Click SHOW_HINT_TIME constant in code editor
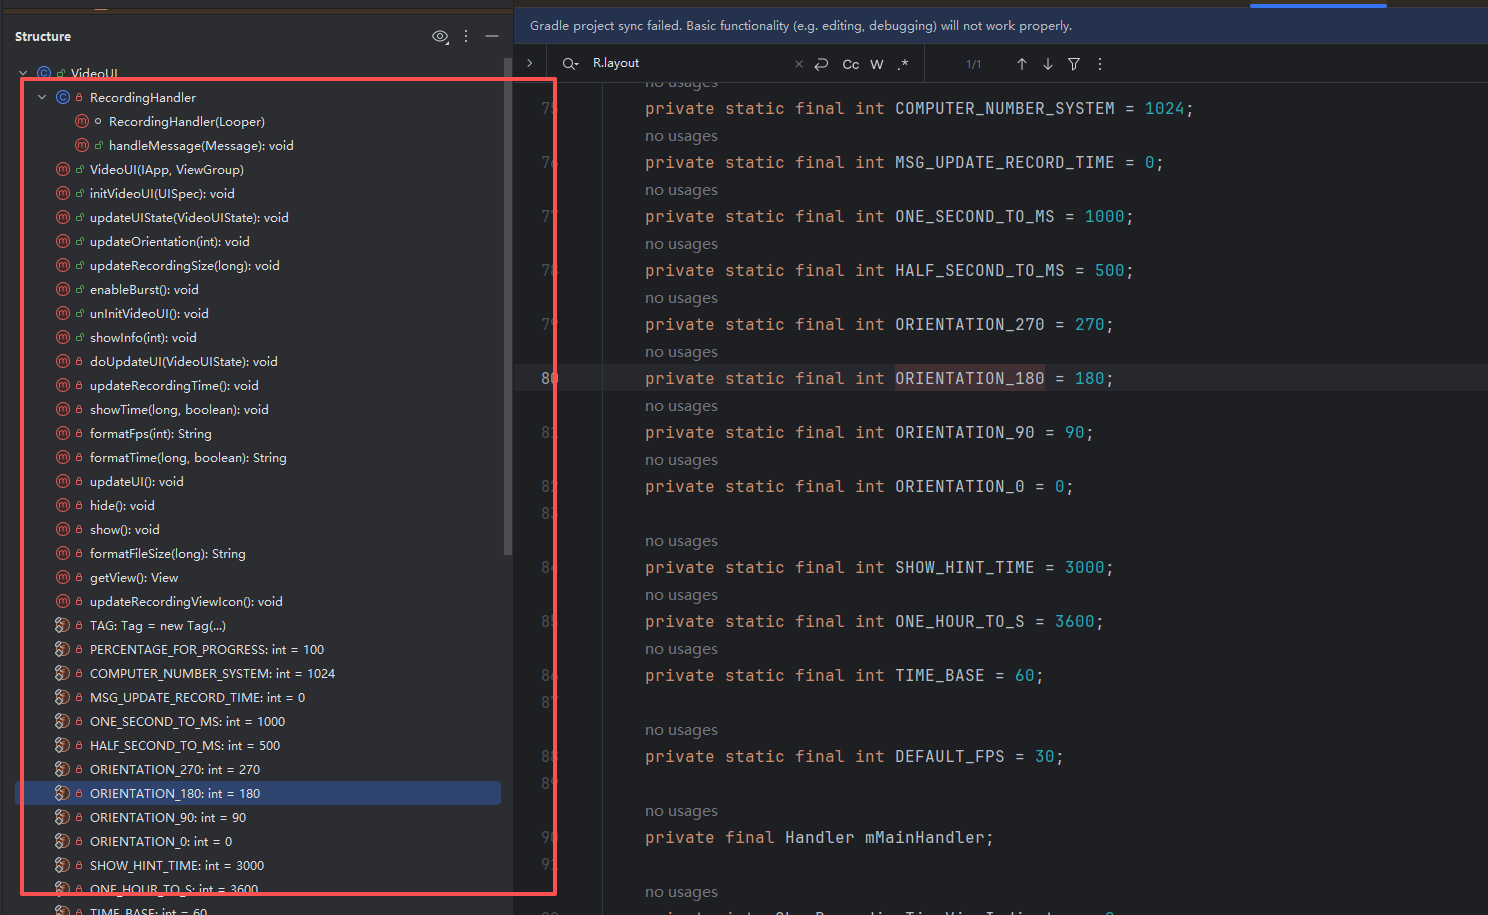The image size is (1488, 915). pos(964,567)
